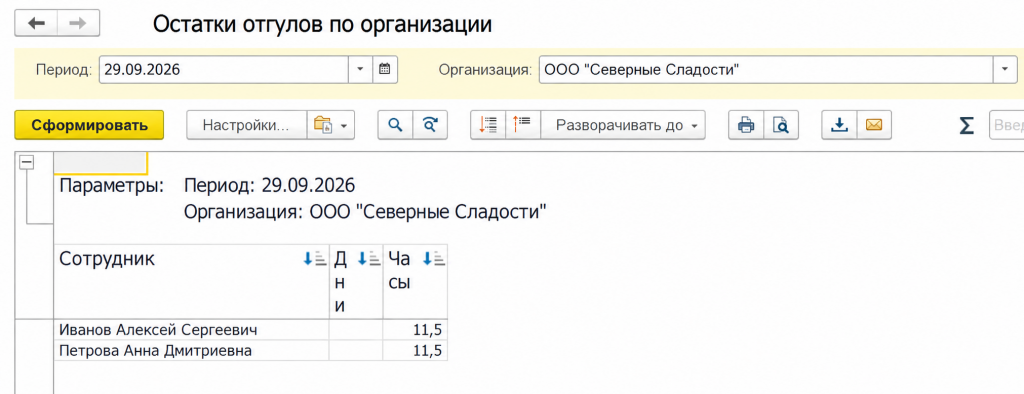Open the Период dropdown arrow
The image size is (1024, 394).
pyautogui.click(x=360, y=69)
